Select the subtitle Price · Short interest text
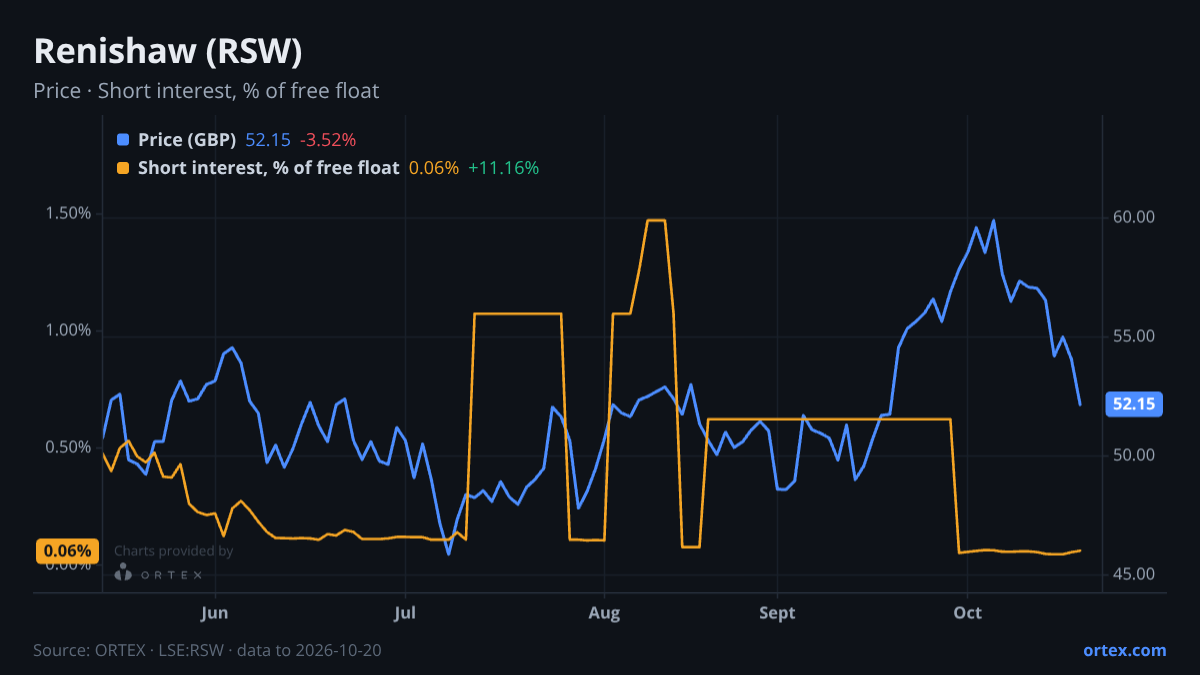This screenshot has width=1200, height=675. (x=206, y=91)
